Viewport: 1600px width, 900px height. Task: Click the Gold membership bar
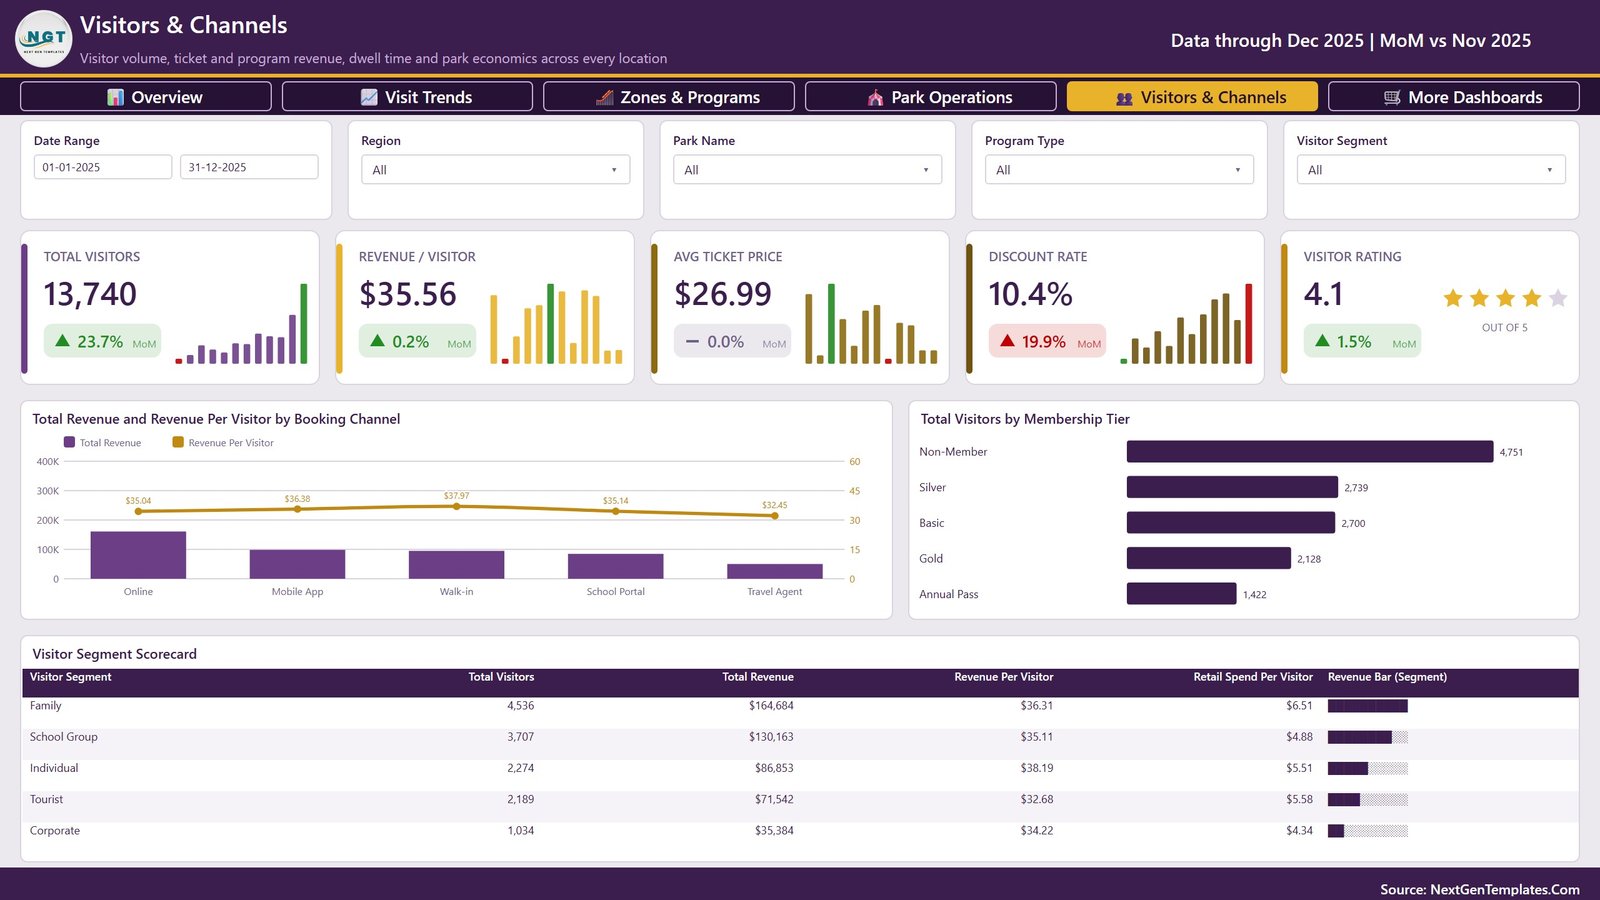(1209, 558)
